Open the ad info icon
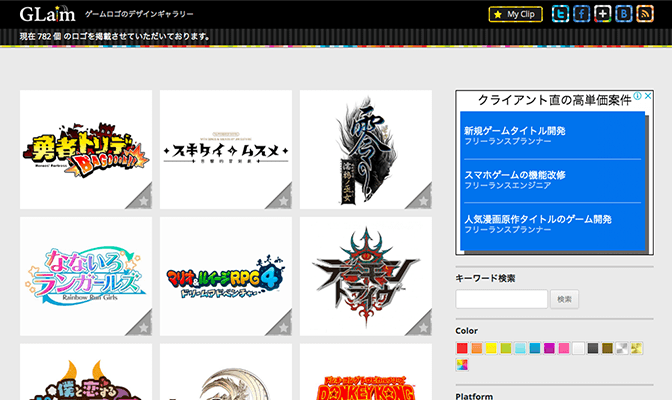Image resolution: width=672 pixels, height=400 pixels. click(x=638, y=96)
